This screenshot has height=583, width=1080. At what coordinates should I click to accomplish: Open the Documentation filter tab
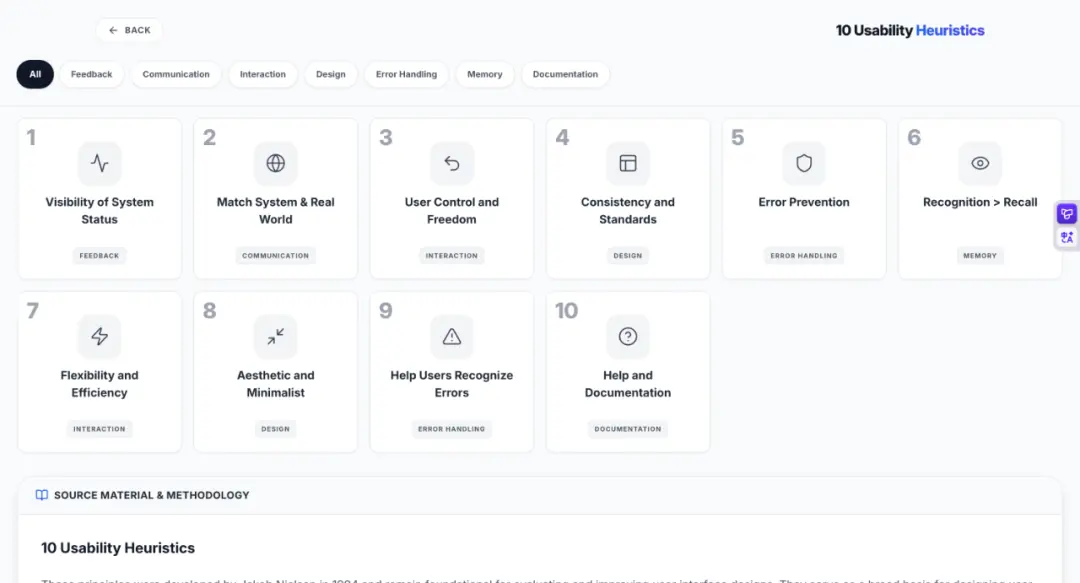[x=565, y=74]
